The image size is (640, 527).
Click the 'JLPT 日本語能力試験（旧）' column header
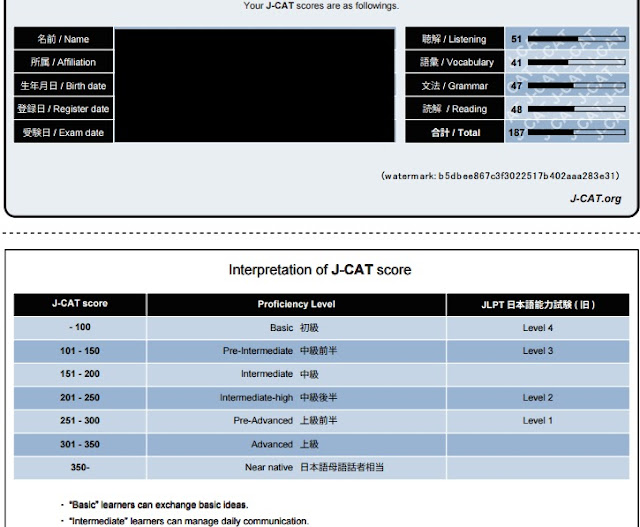pyautogui.click(x=538, y=304)
